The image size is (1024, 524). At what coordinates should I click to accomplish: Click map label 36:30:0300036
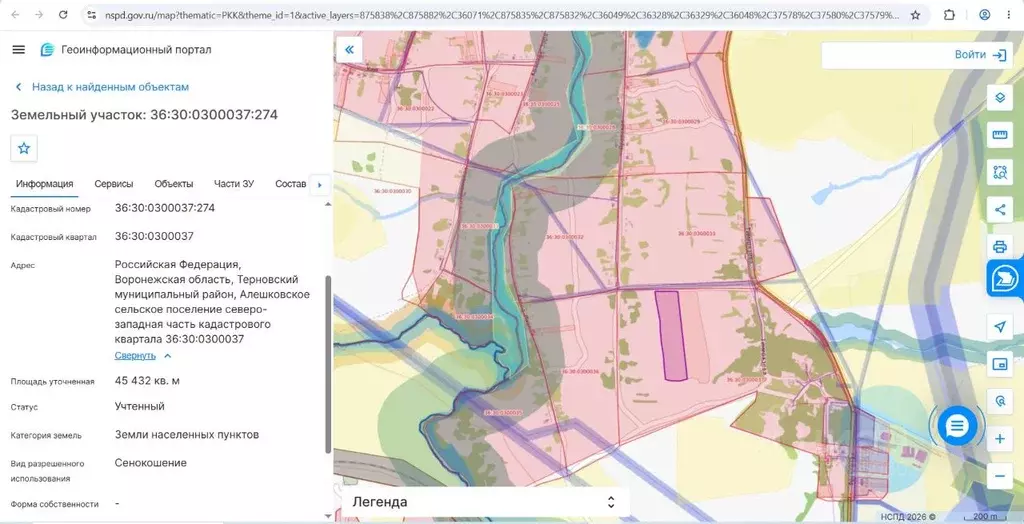click(579, 371)
